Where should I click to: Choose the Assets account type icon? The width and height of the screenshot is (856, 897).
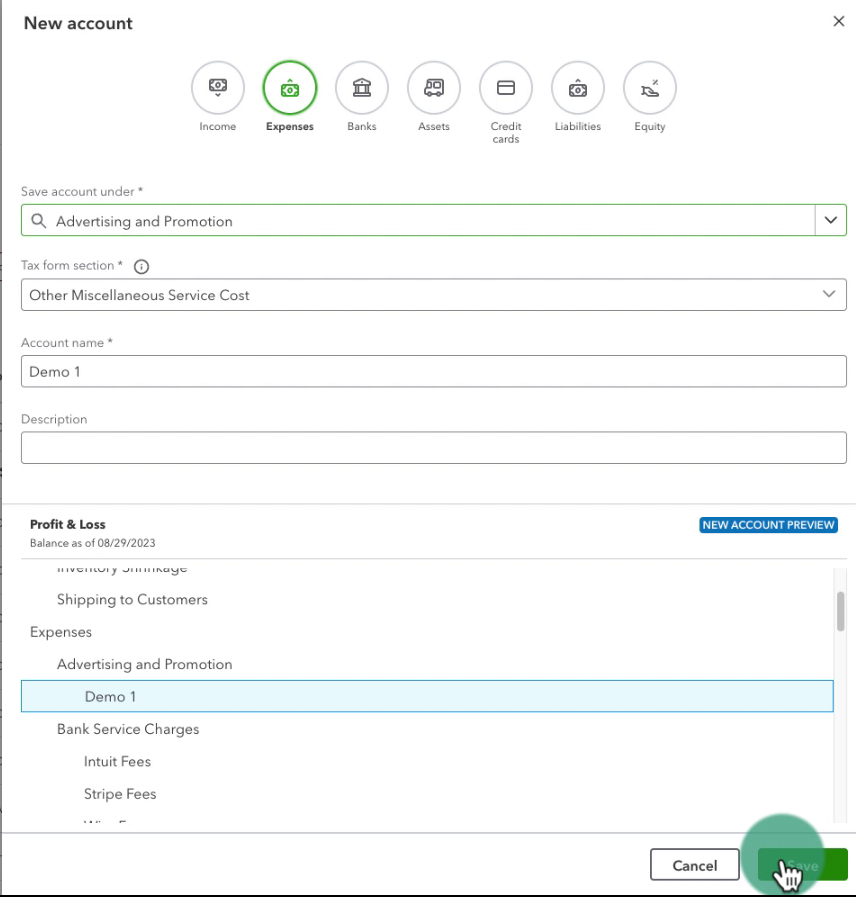(x=434, y=88)
